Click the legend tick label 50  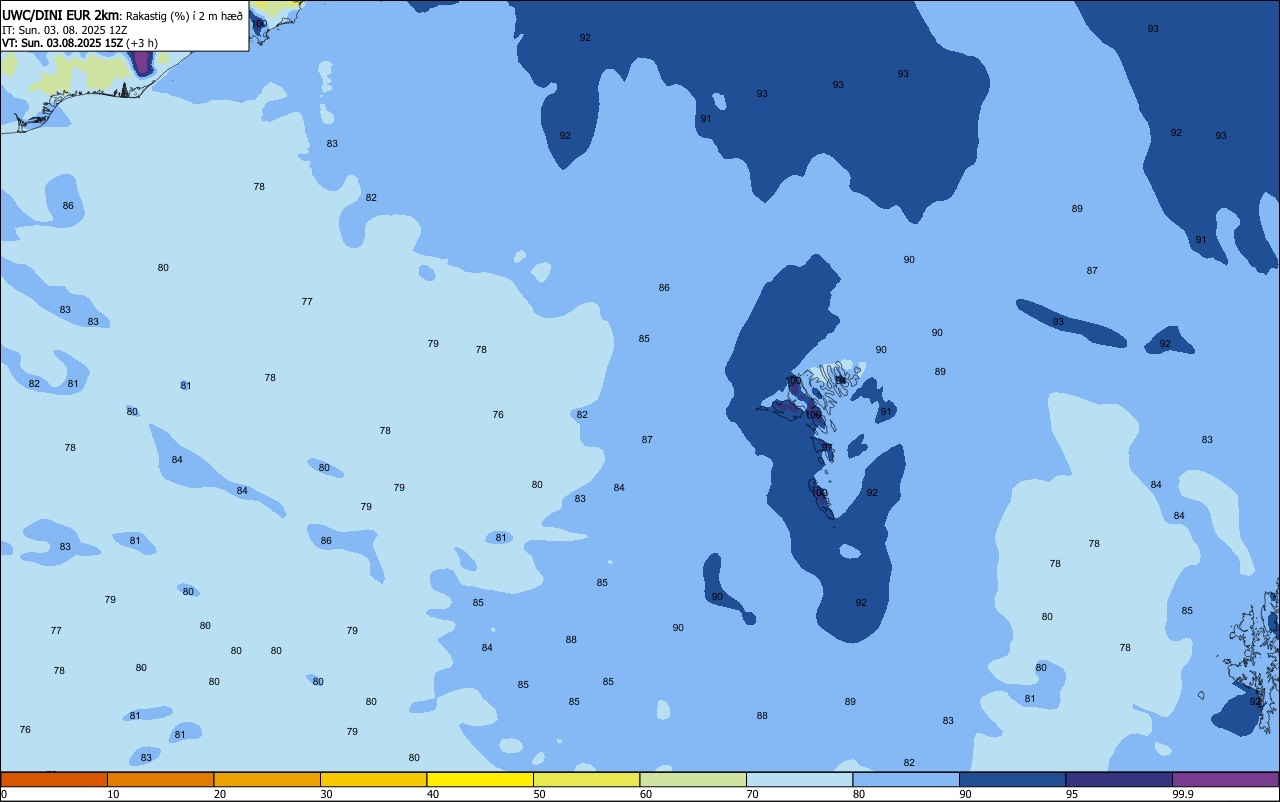[x=539, y=794]
